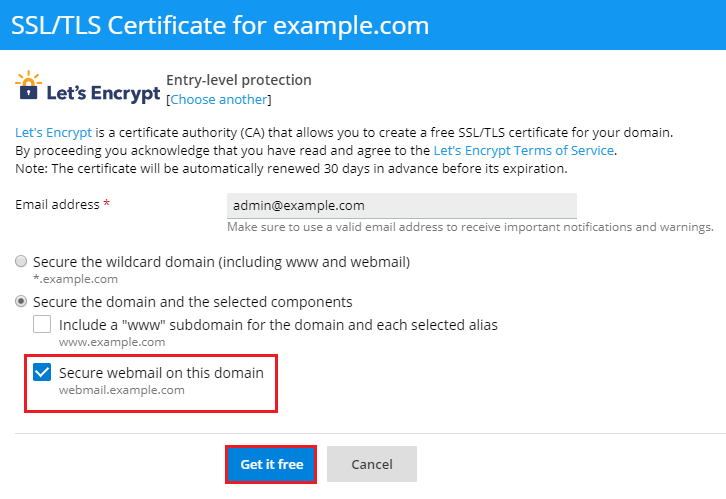Screen dimensions: 726x499
Task: Open Let's Encrypt Terms of Service link
Action: pyautogui.click(x=524, y=150)
